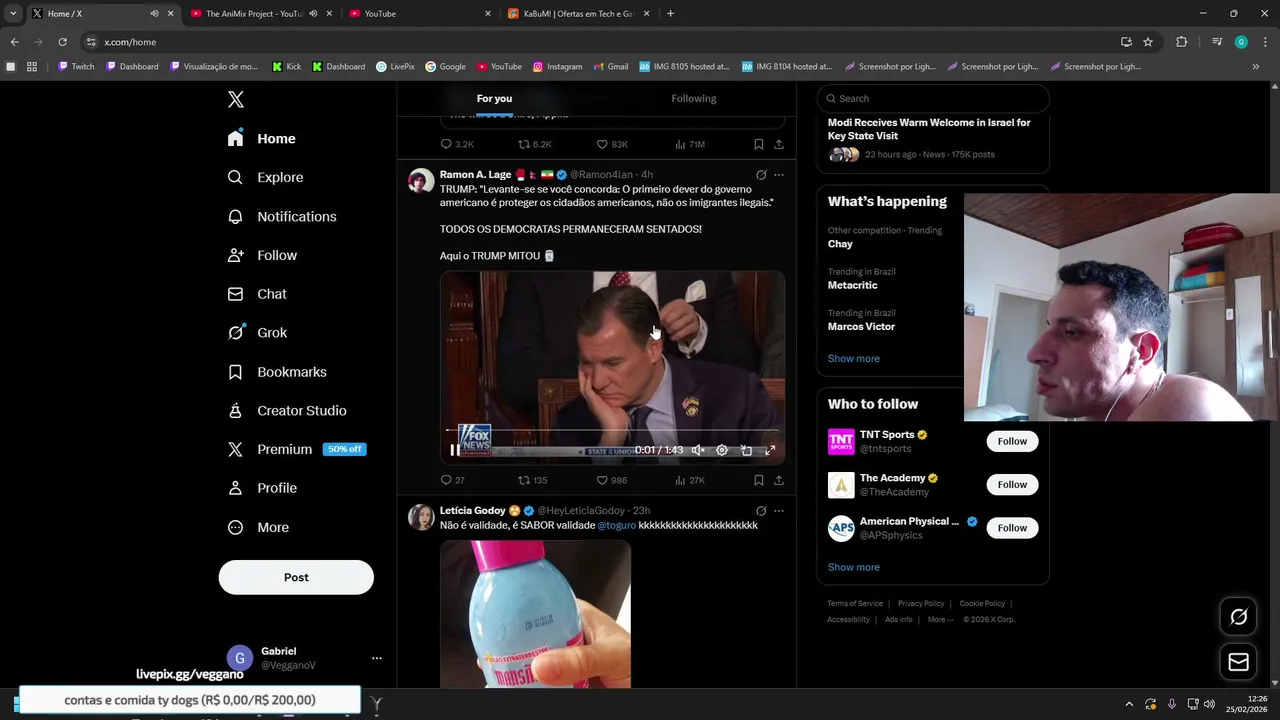This screenshot has width=1280, height=720.
Task: Open a new browser tab
Action: (670, 13)
